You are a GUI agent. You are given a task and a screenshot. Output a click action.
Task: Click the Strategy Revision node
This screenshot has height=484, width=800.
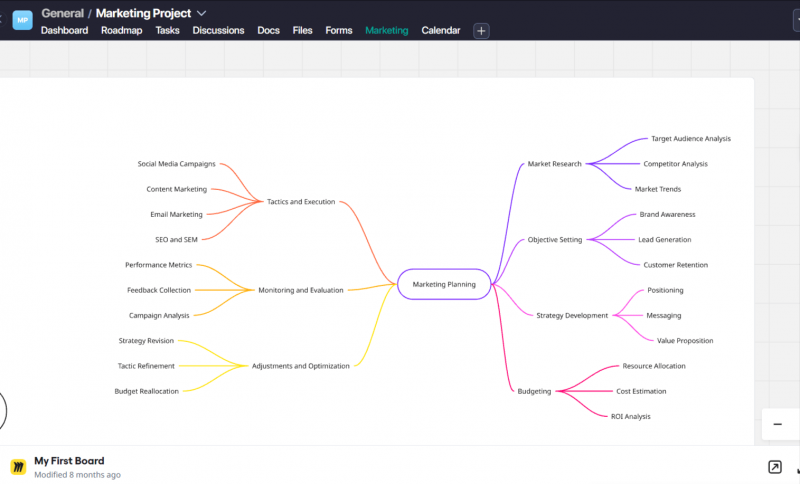(146, 341)
